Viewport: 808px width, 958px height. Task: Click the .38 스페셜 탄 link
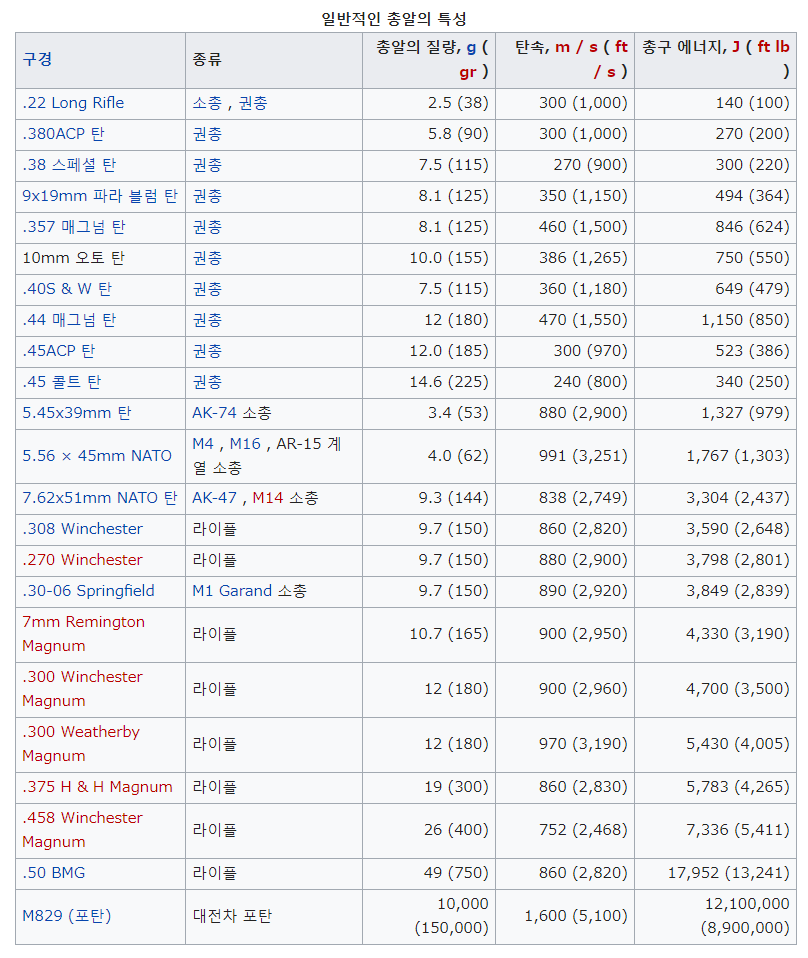[x=68, y=165]
